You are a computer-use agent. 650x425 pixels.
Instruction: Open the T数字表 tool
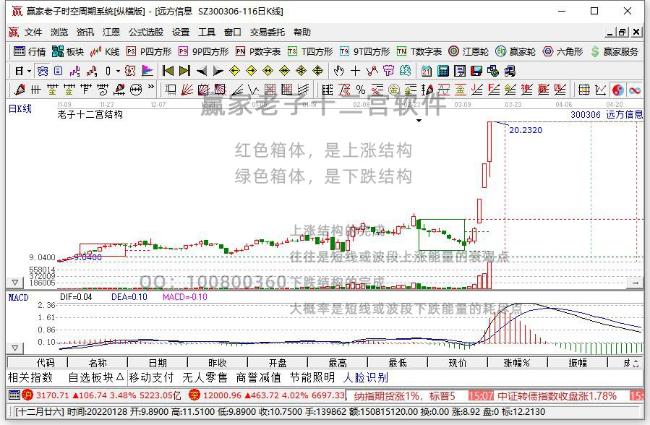point(419,51)
